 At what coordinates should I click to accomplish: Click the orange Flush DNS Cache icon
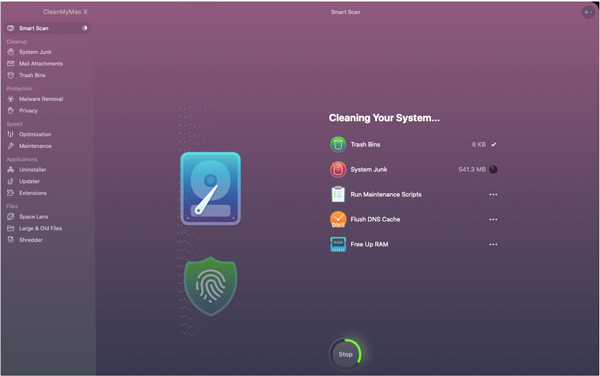[338, 220]
